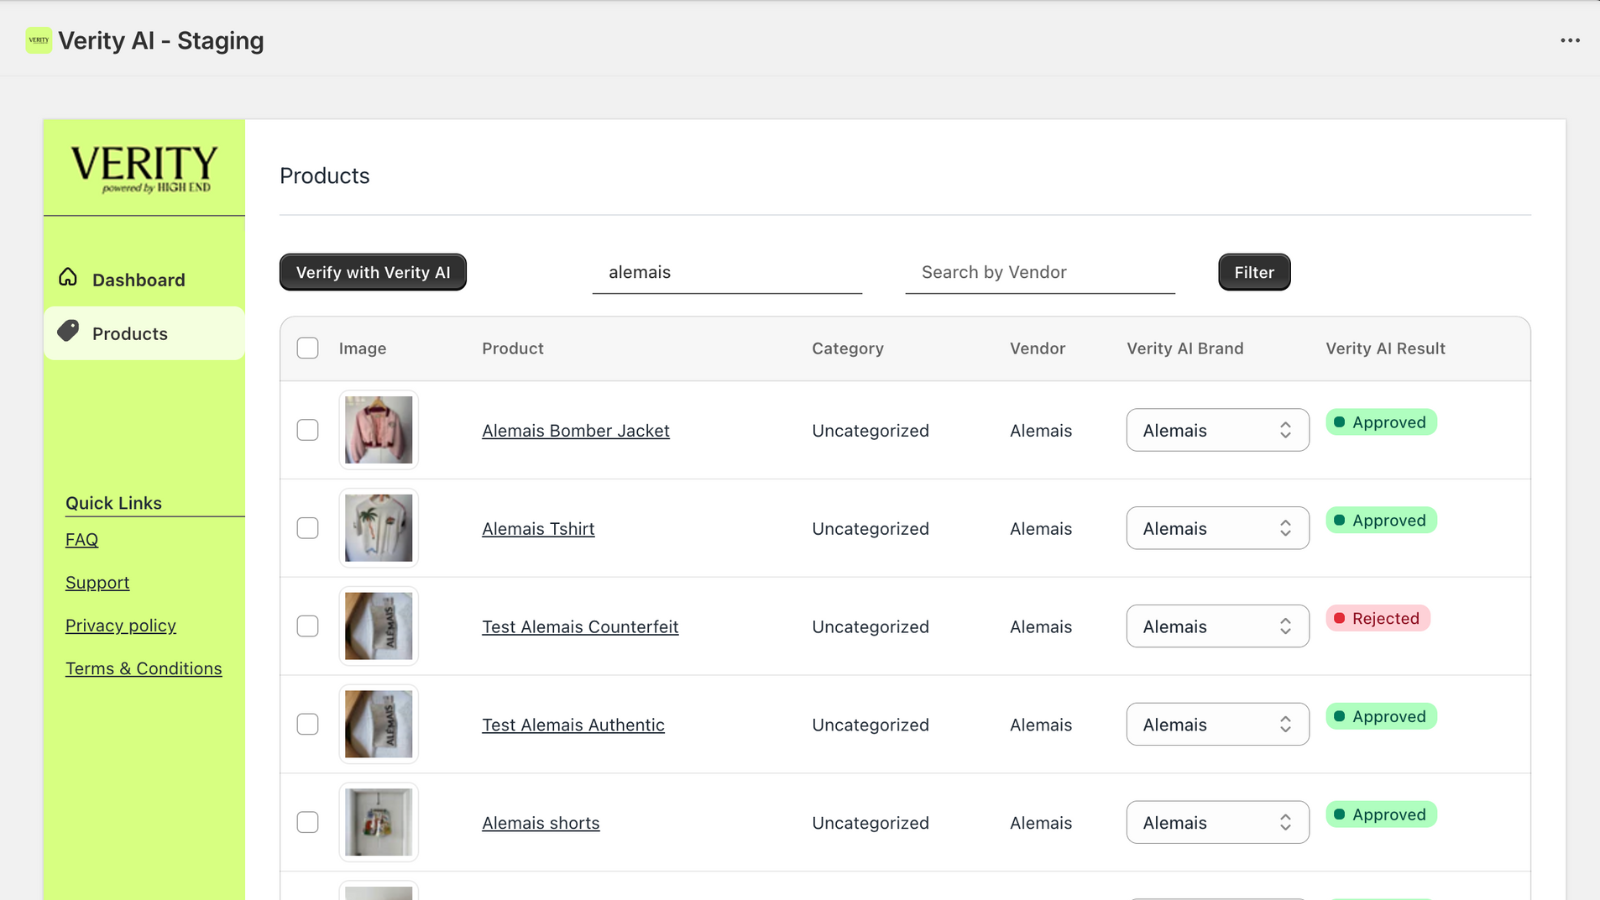Click the Quick Links heading

coord(114,503)
